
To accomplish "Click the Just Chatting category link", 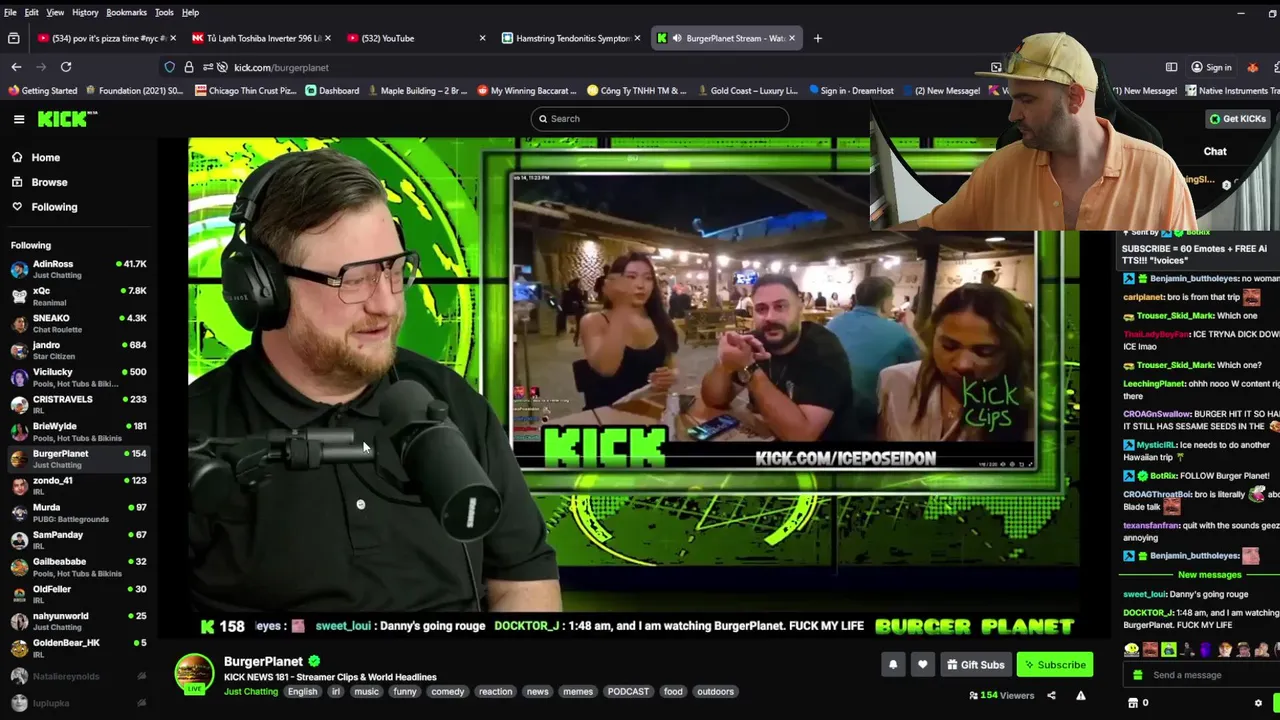I will [x=251, y=692].
